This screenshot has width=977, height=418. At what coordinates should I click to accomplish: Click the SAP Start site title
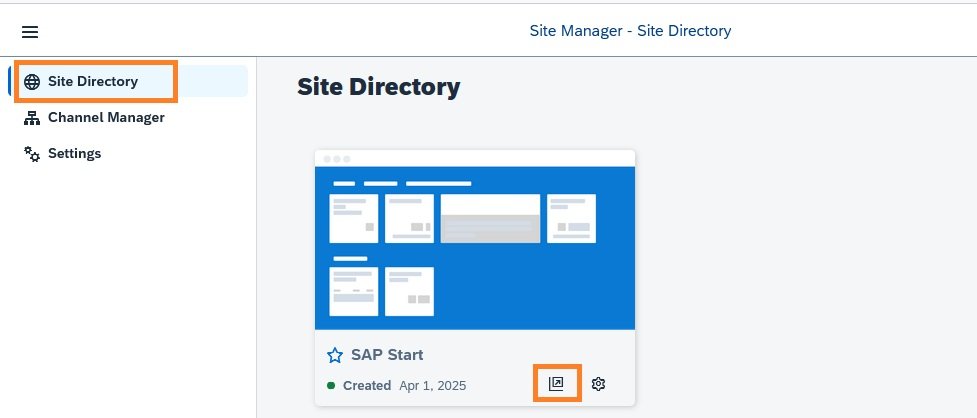[387, 355]
